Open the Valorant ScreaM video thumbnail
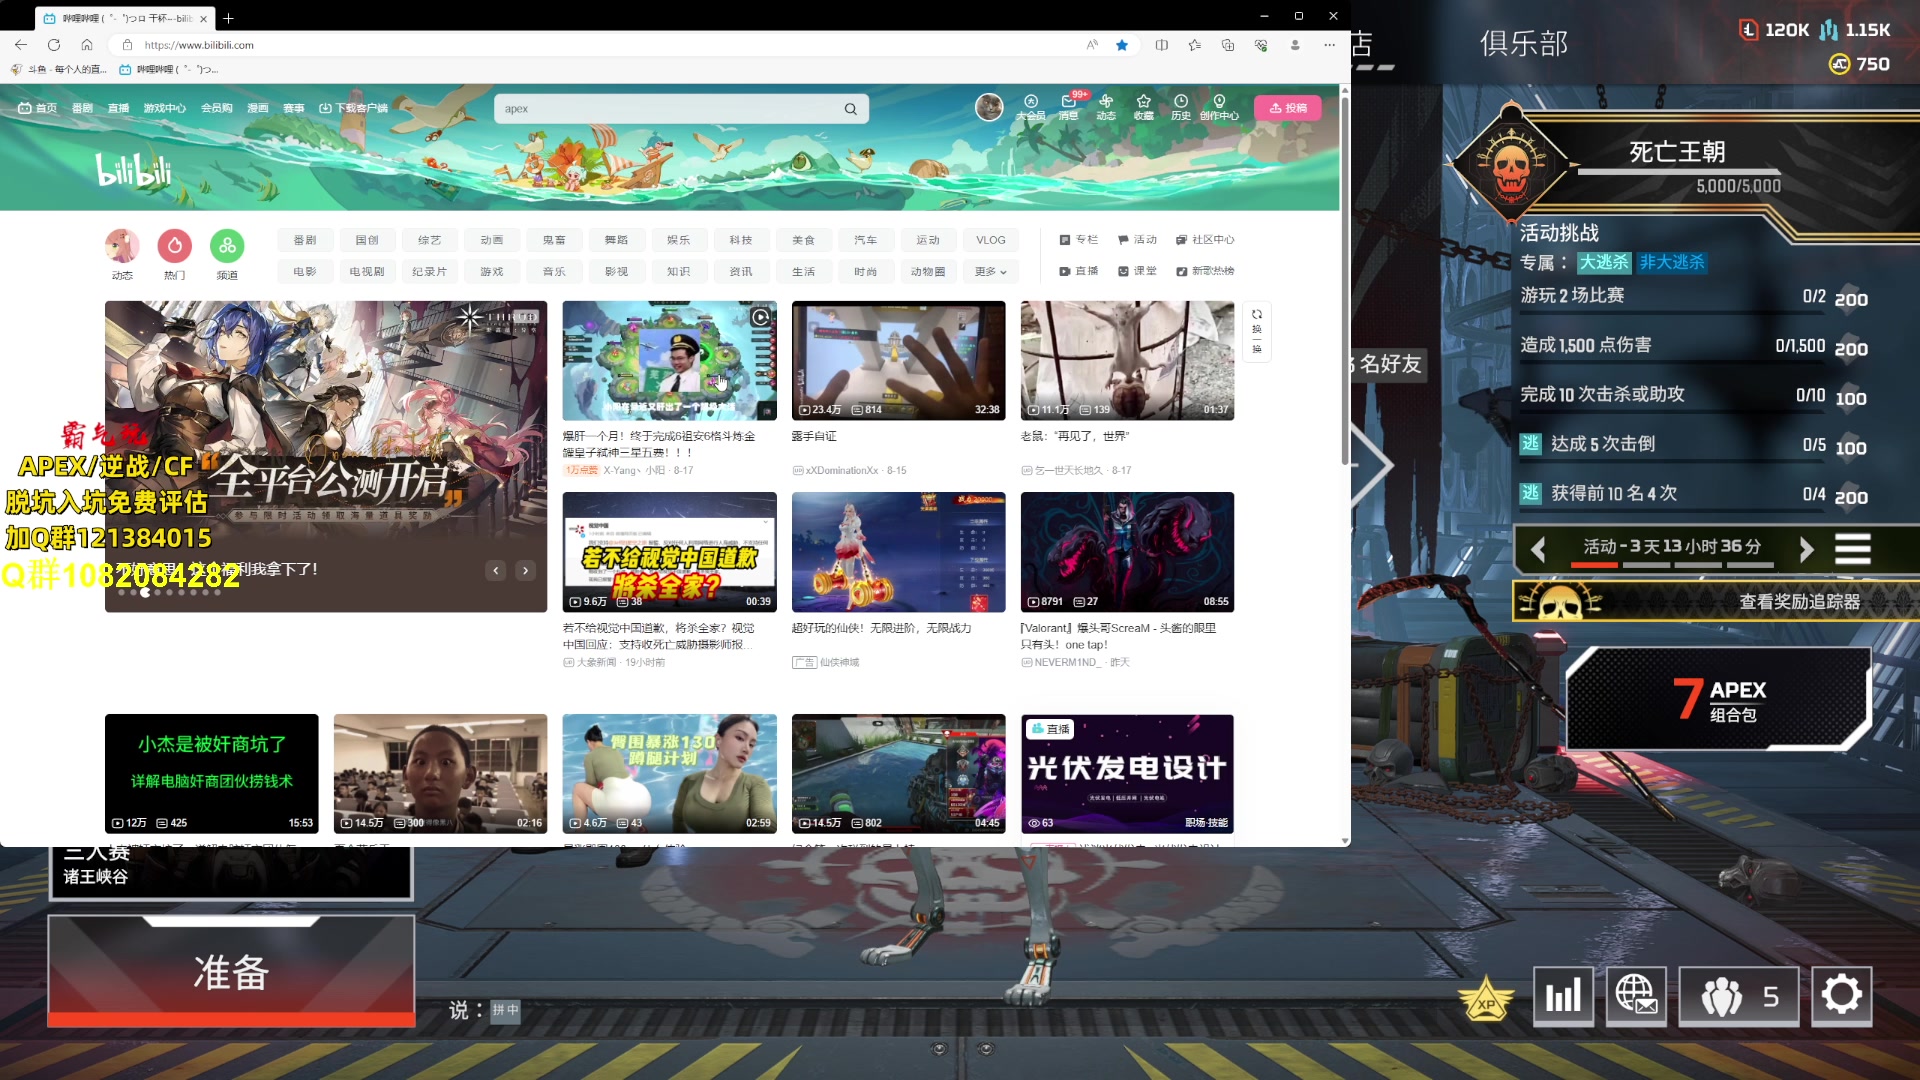The image size is (1920, 1080). pos(1127,552)
